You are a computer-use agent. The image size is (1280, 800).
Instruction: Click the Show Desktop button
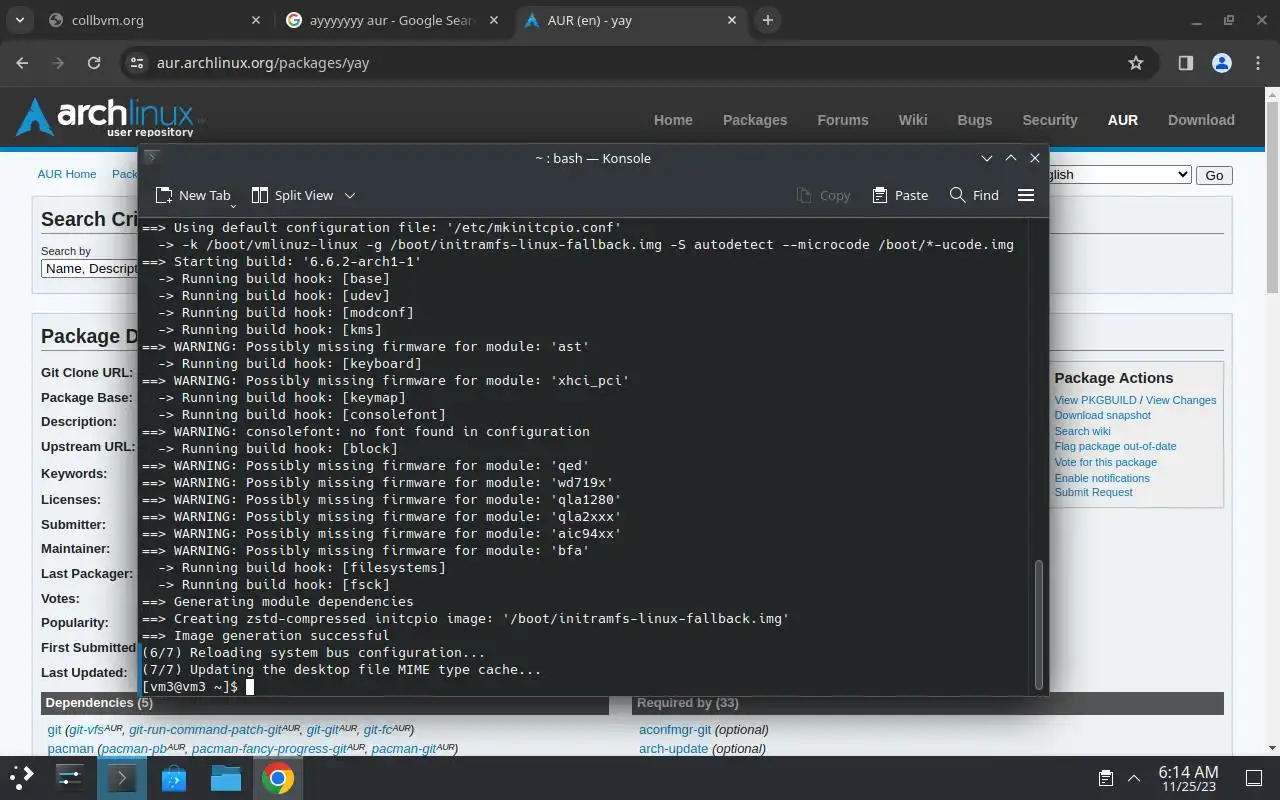click(1254, 778)
